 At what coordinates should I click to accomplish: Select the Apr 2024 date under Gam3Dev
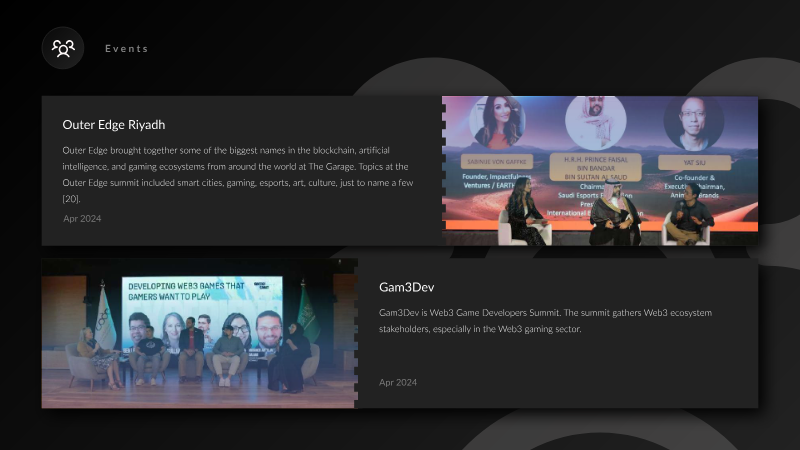click(398, 382)
